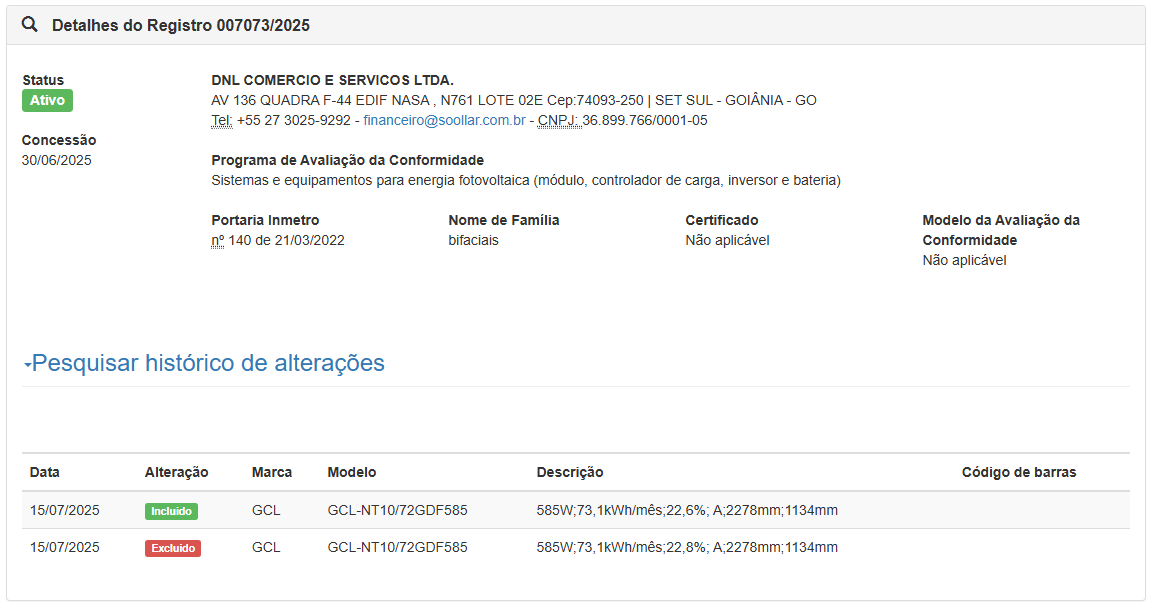Click the small caret before Pesquisar histórico
1155x608 pixels.
pos(27,365)
